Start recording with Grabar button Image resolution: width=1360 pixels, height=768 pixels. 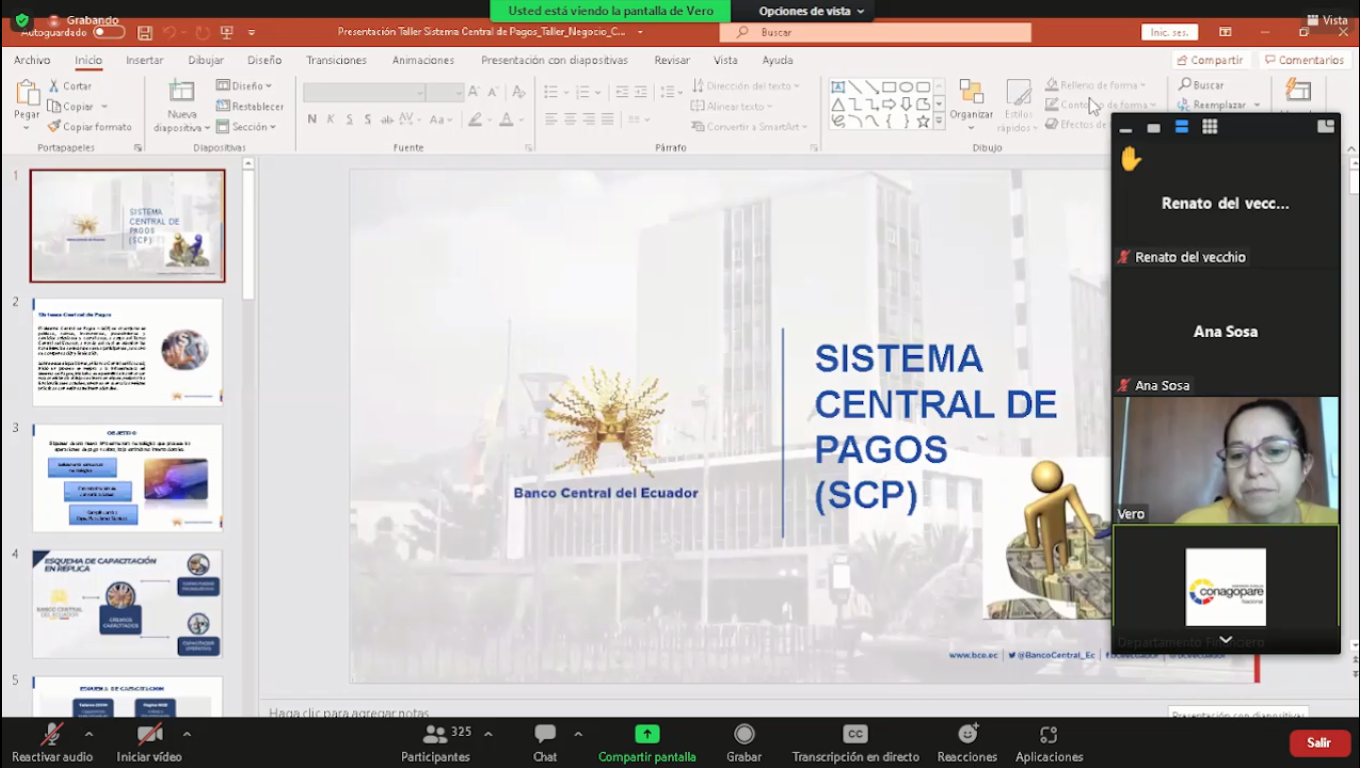(744, 742)
